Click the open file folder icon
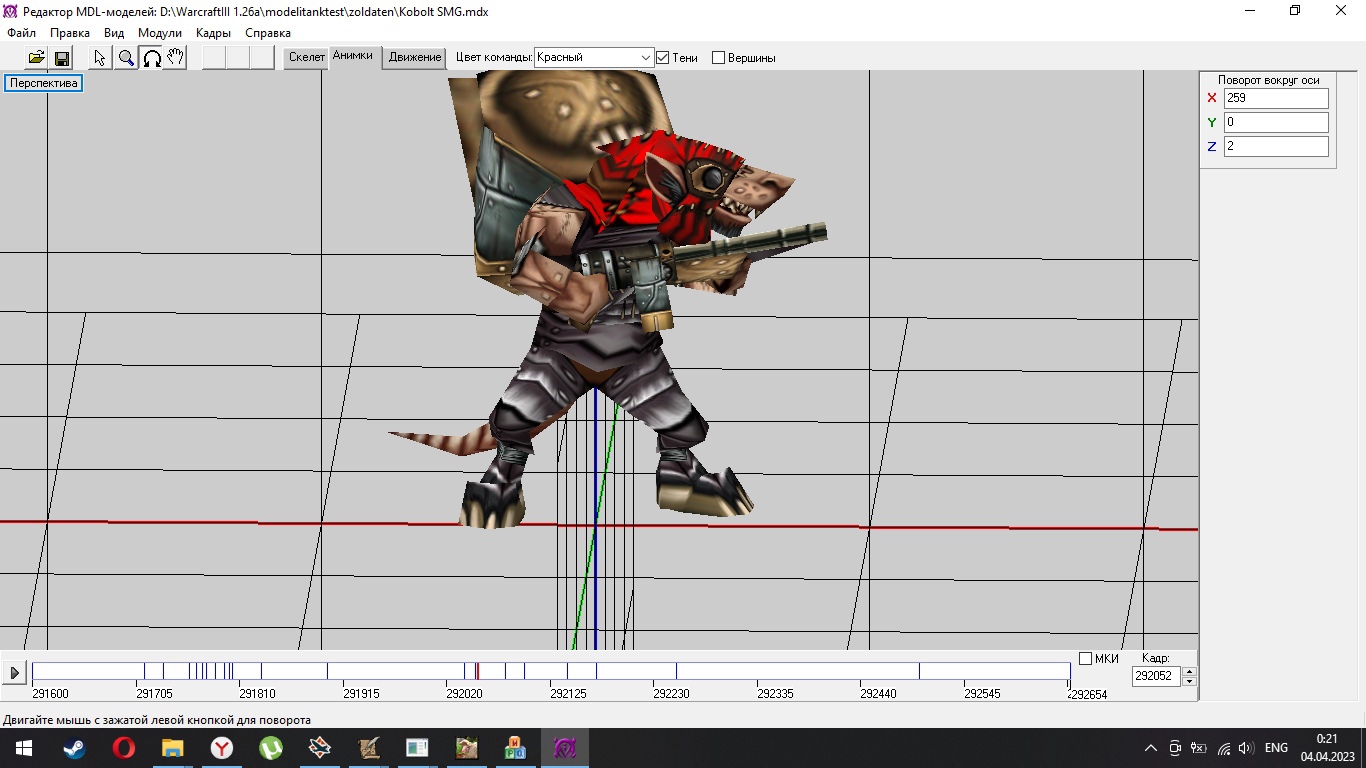Screen dimensions: 1366x768 (x=36, y=57)
